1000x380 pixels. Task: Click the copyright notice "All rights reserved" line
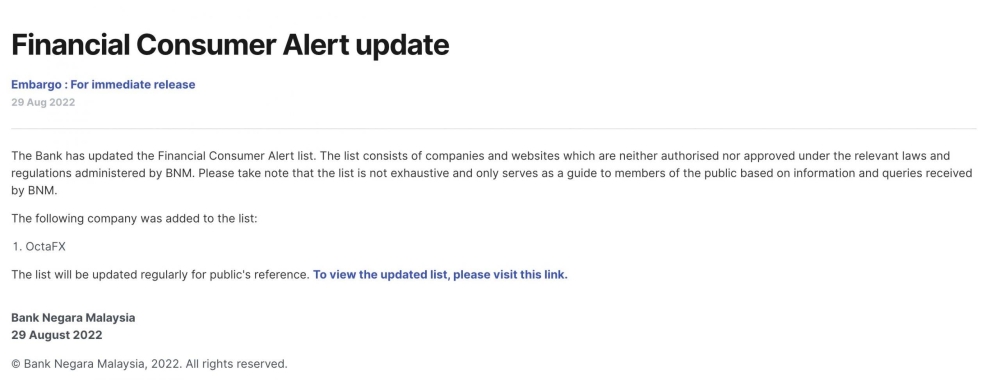coord(149,364)
